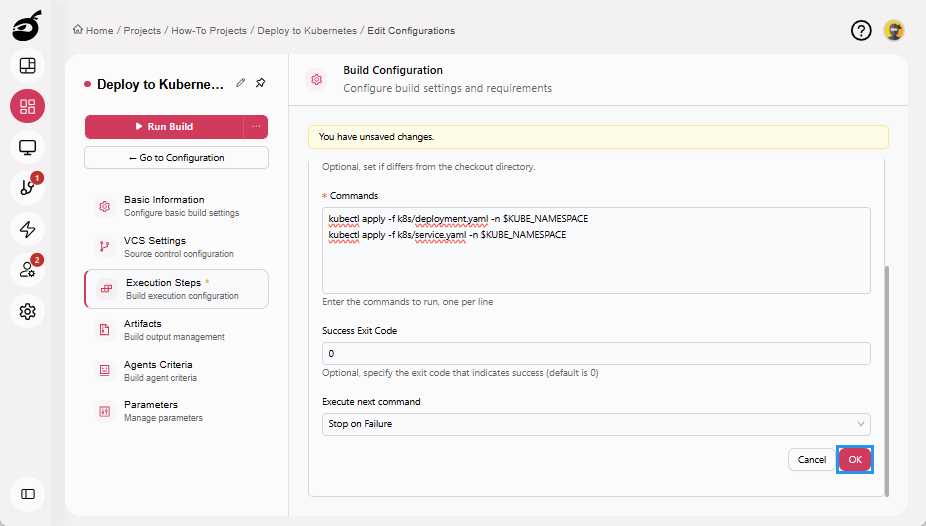This screenshot has height=526, width=926.
Task: Click the 'Execute next command' label
Action: pos(371,401)
